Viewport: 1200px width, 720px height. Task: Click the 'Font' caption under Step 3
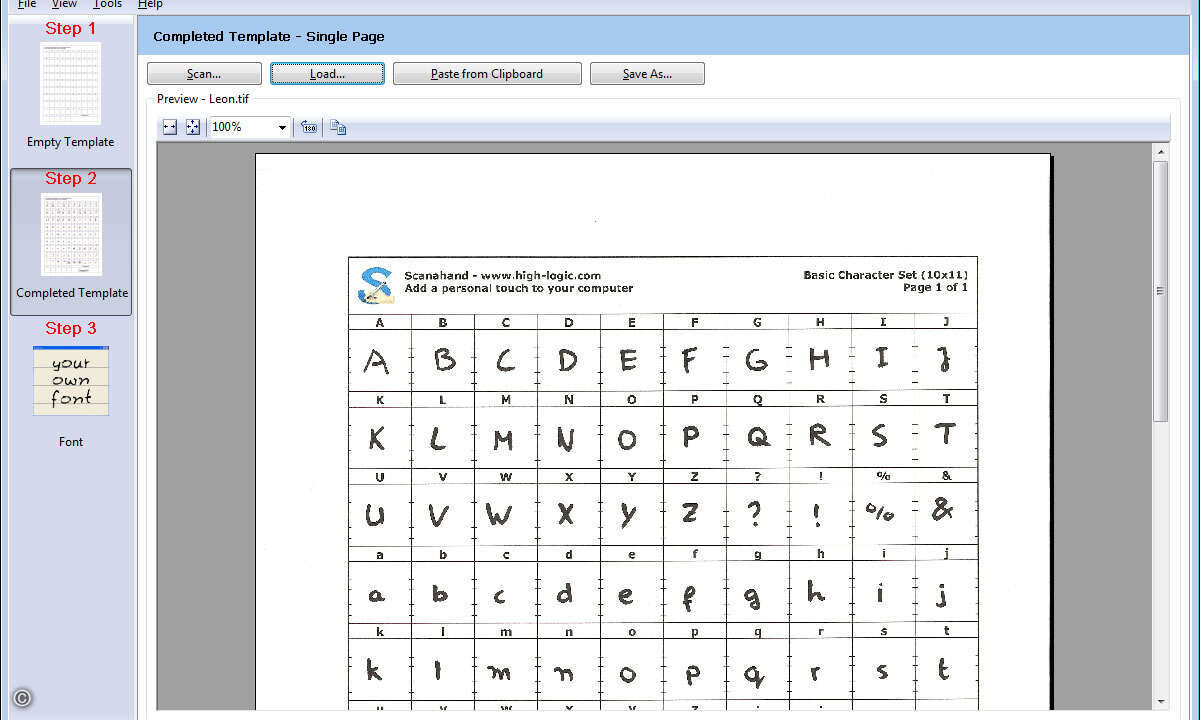coord(71,442)
